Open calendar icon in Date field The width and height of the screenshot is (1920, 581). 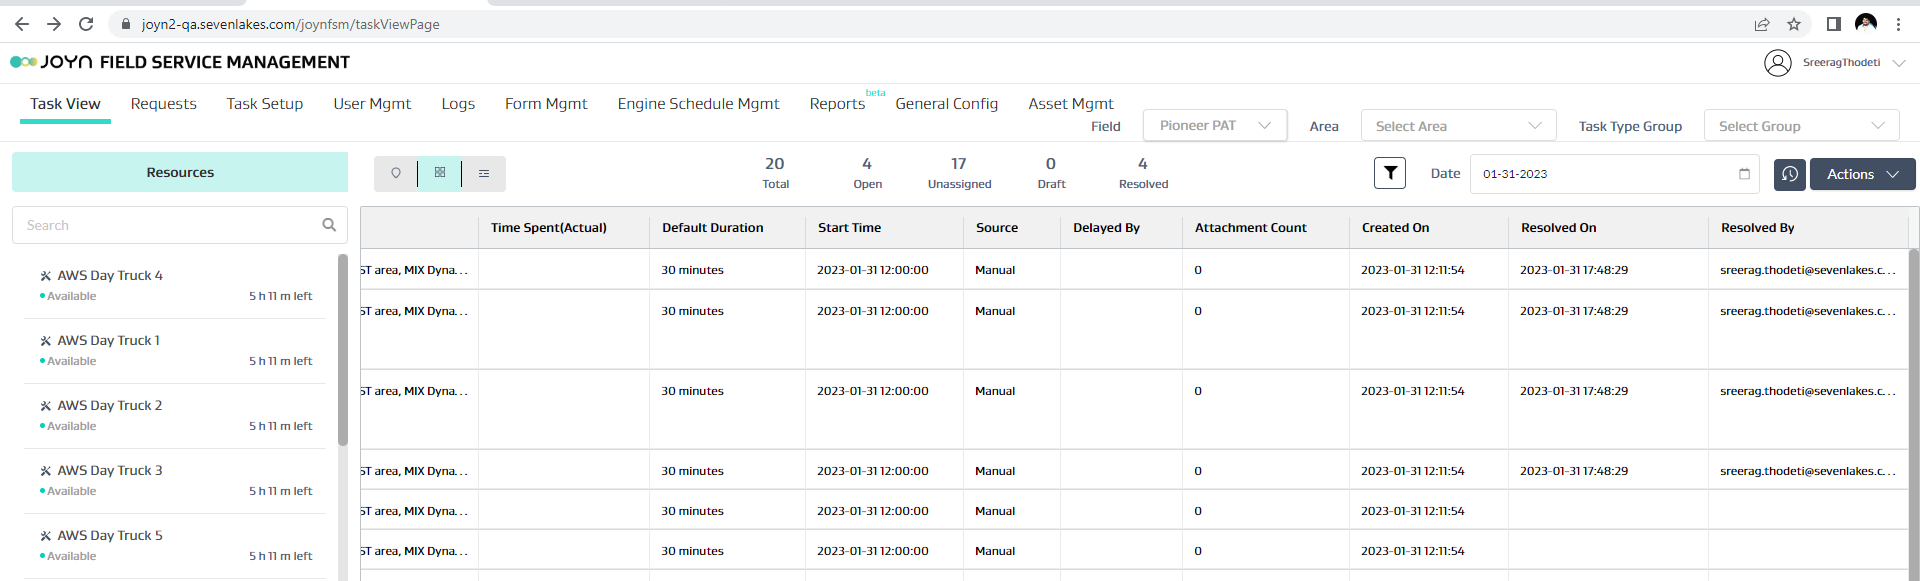click(x=1744, y=174)
